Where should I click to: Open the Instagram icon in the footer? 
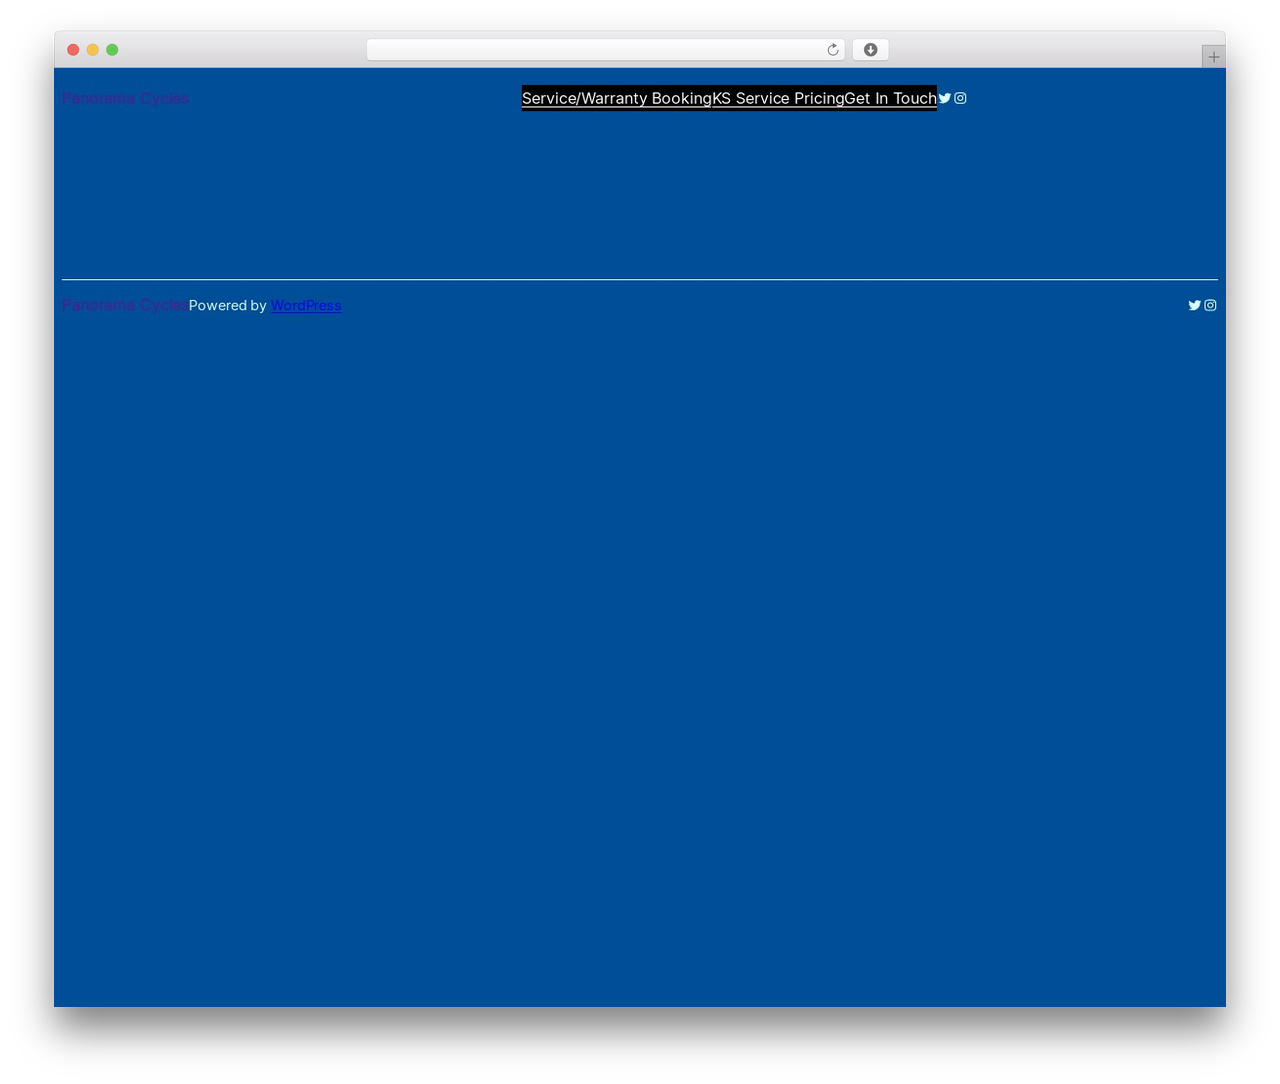[1210, 305]
